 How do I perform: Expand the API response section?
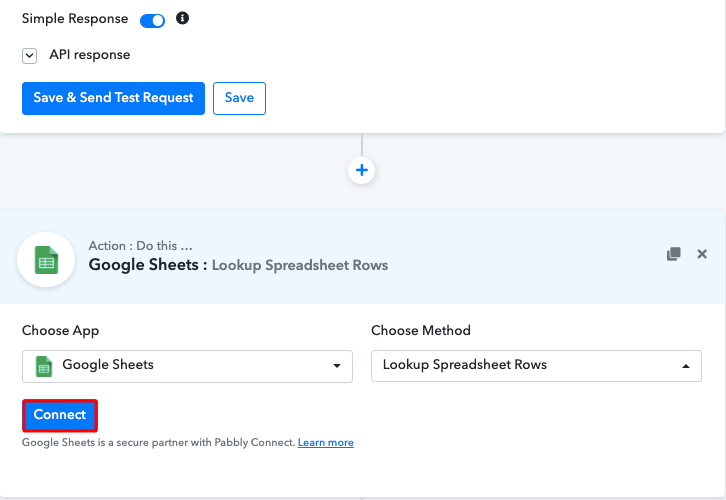tap(30, 56)
